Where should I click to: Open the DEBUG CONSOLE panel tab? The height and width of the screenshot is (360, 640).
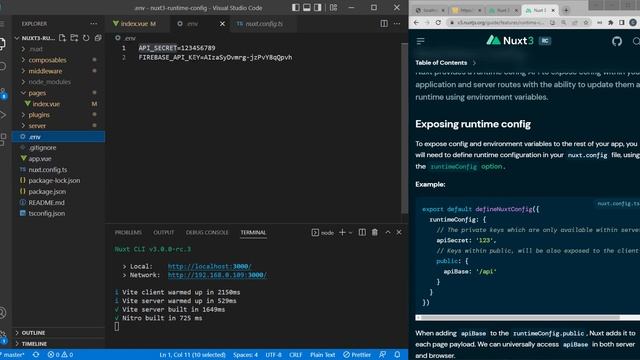click(207, 232)
